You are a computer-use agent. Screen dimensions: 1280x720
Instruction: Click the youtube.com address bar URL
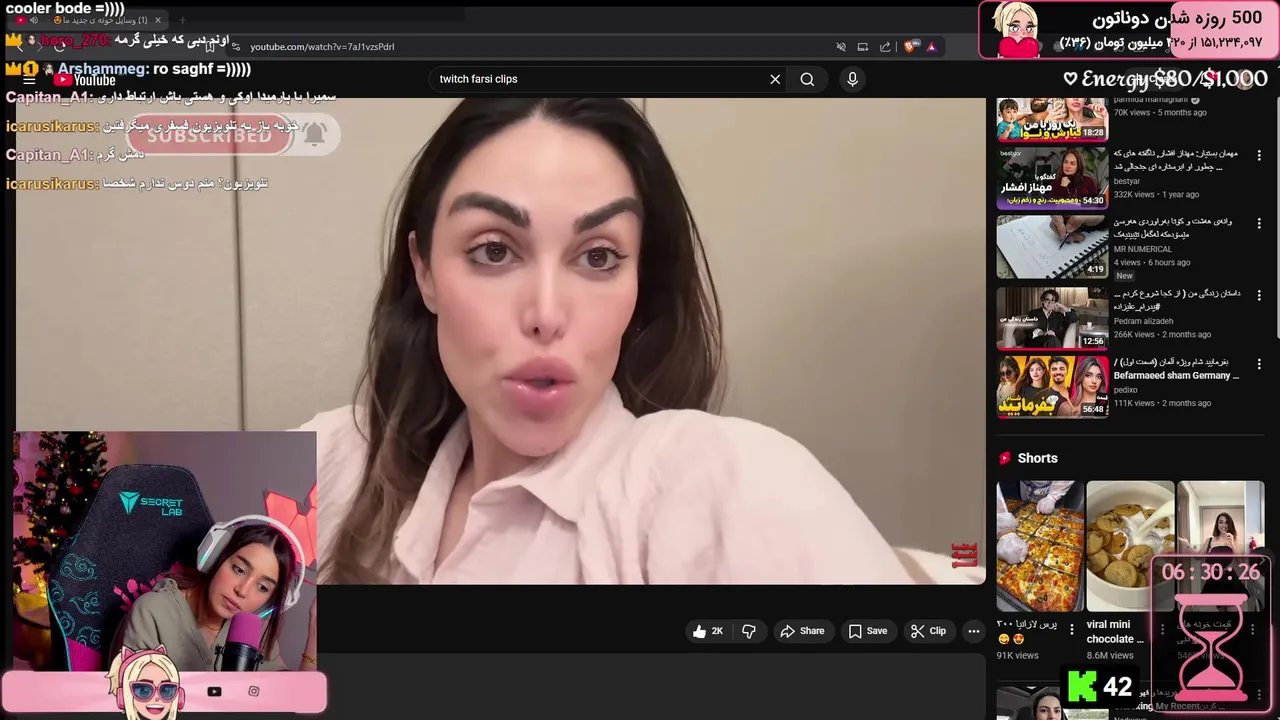(x=322, y=46)
